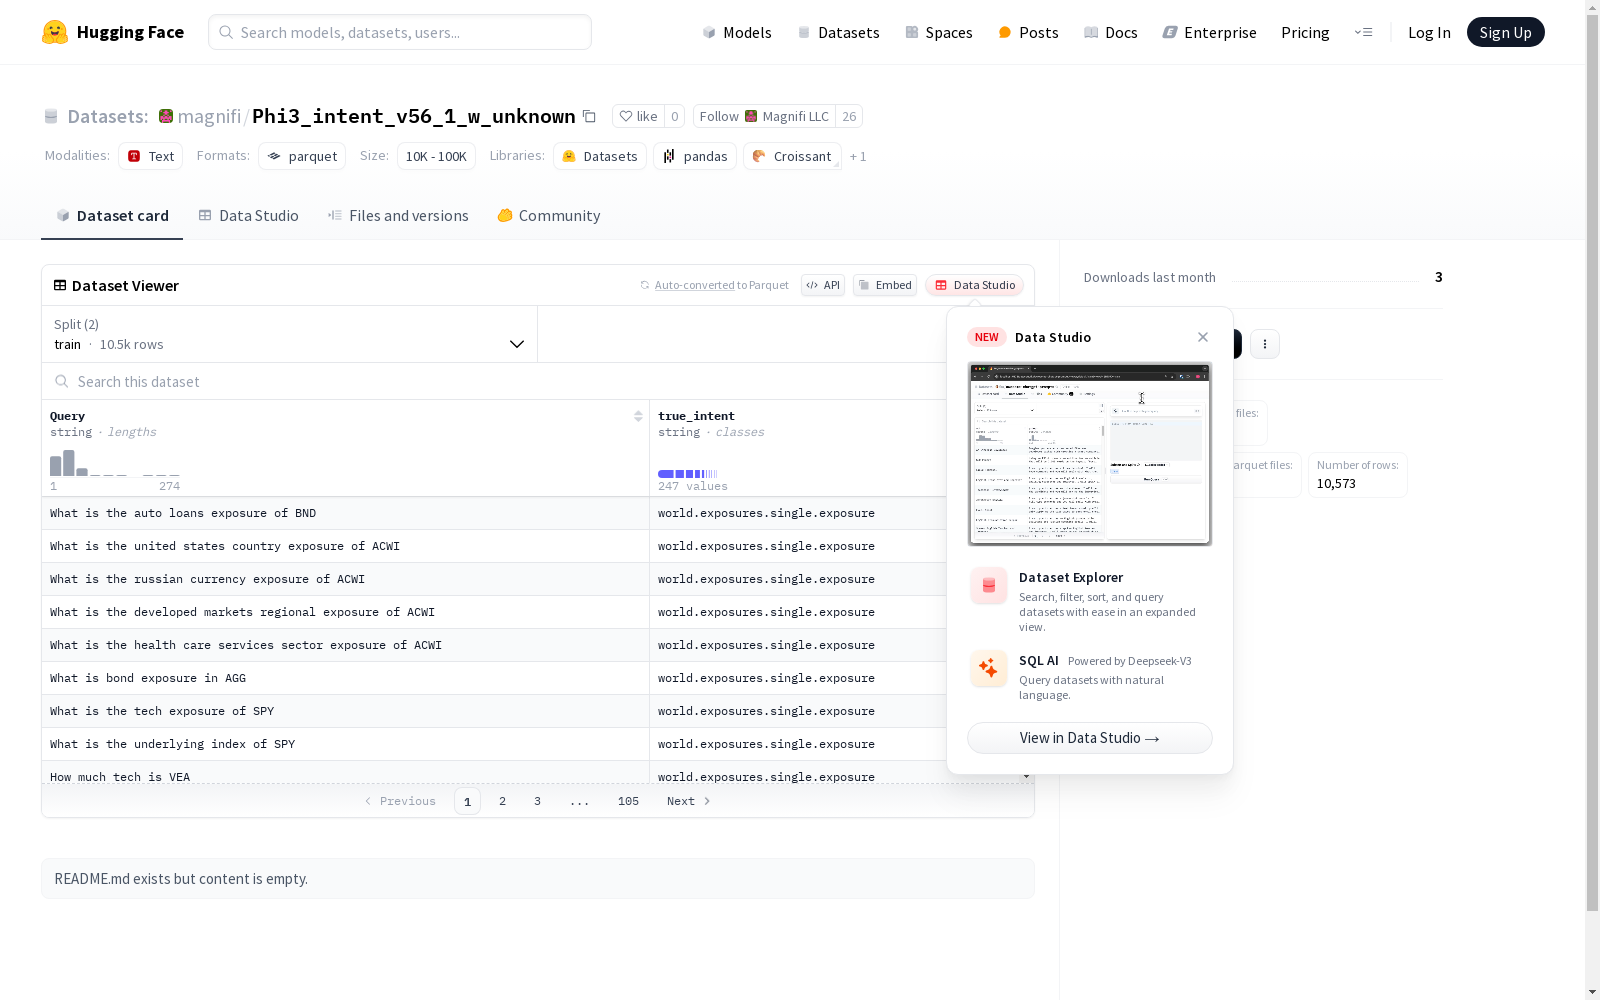Viewport: 1600px width, 1000px height.
Task: Click the like count number
Action: click(675, 117)
